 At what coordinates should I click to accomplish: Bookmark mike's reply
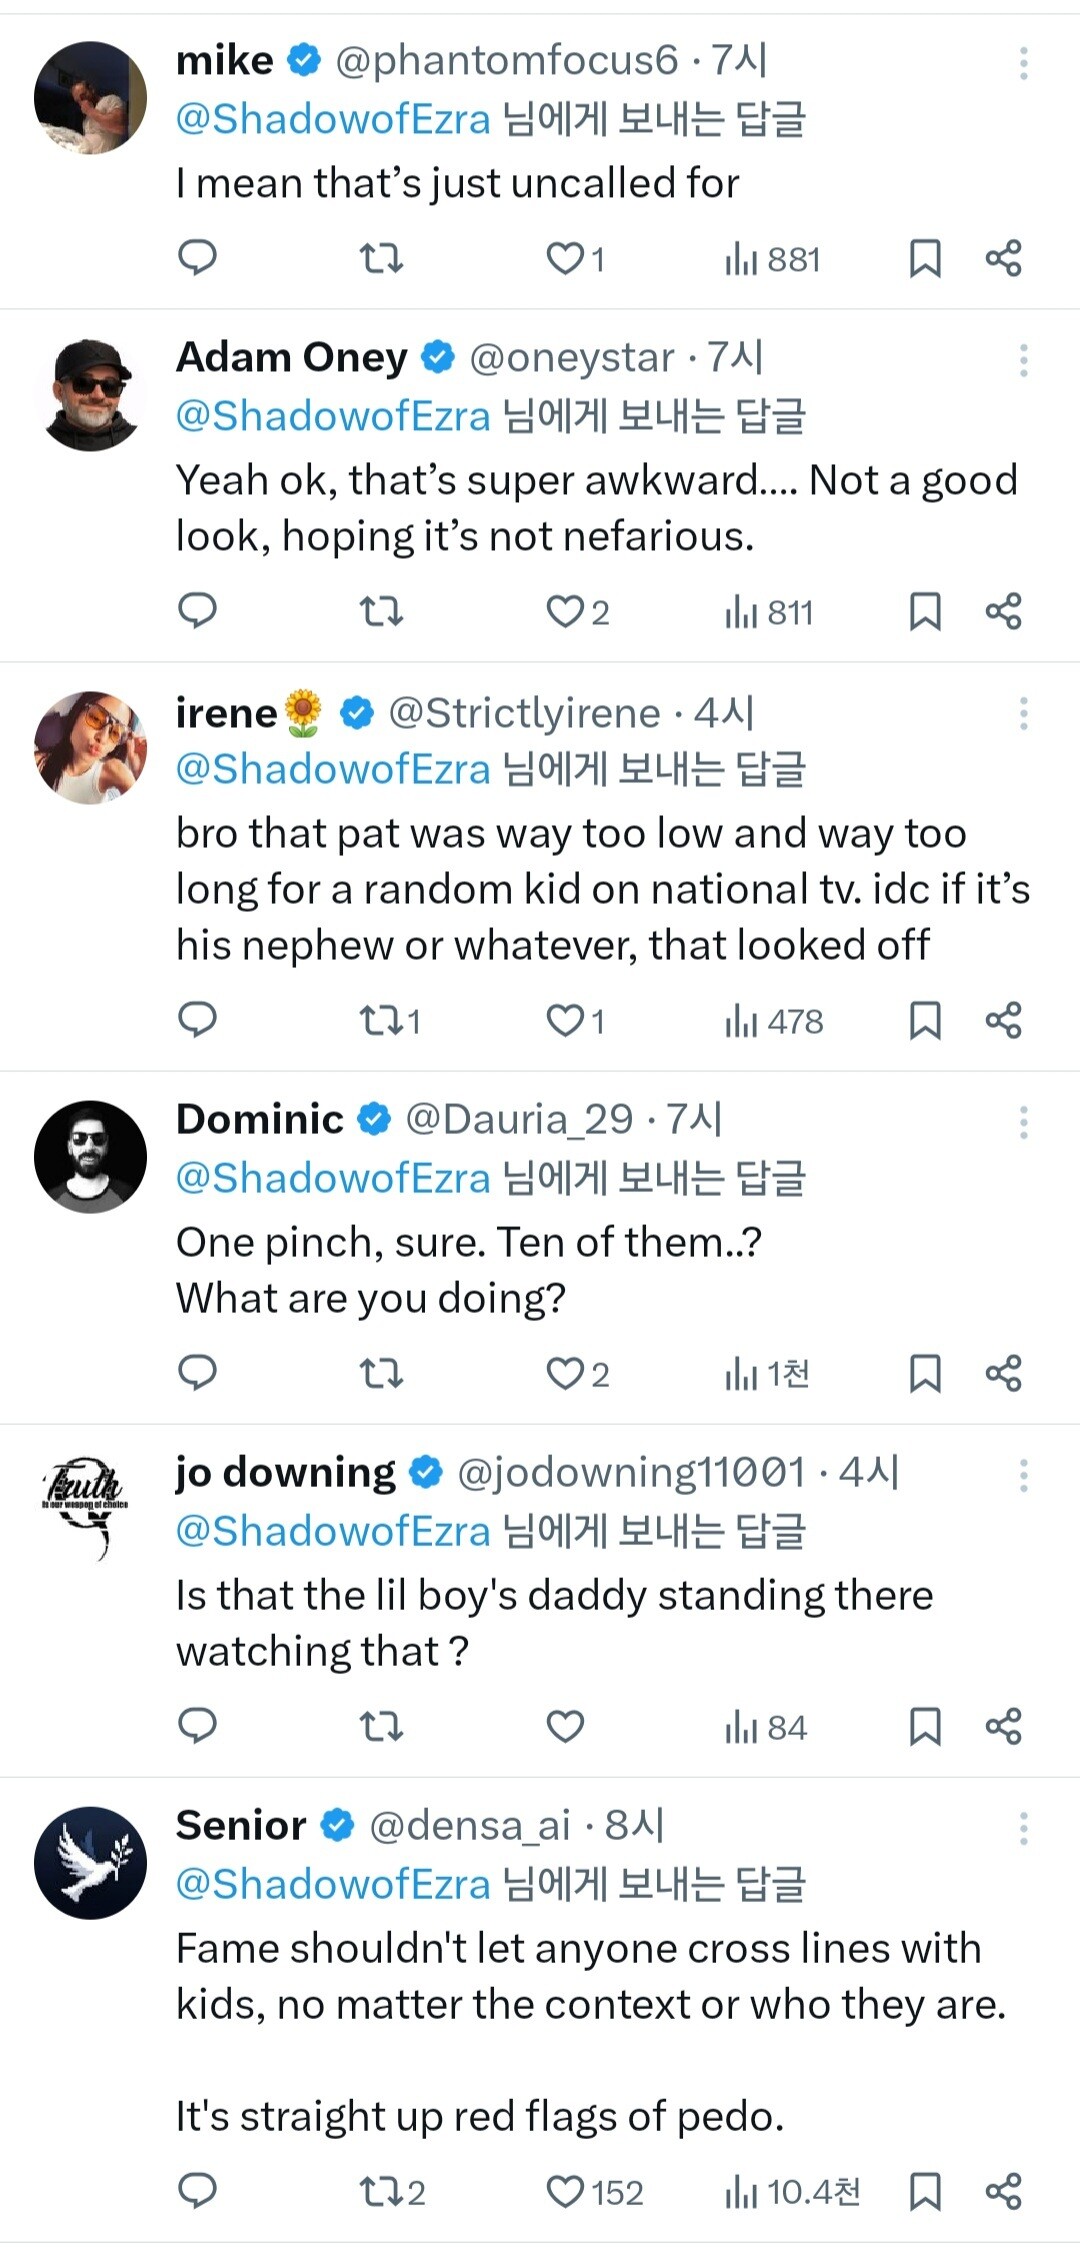pos(924,258)
